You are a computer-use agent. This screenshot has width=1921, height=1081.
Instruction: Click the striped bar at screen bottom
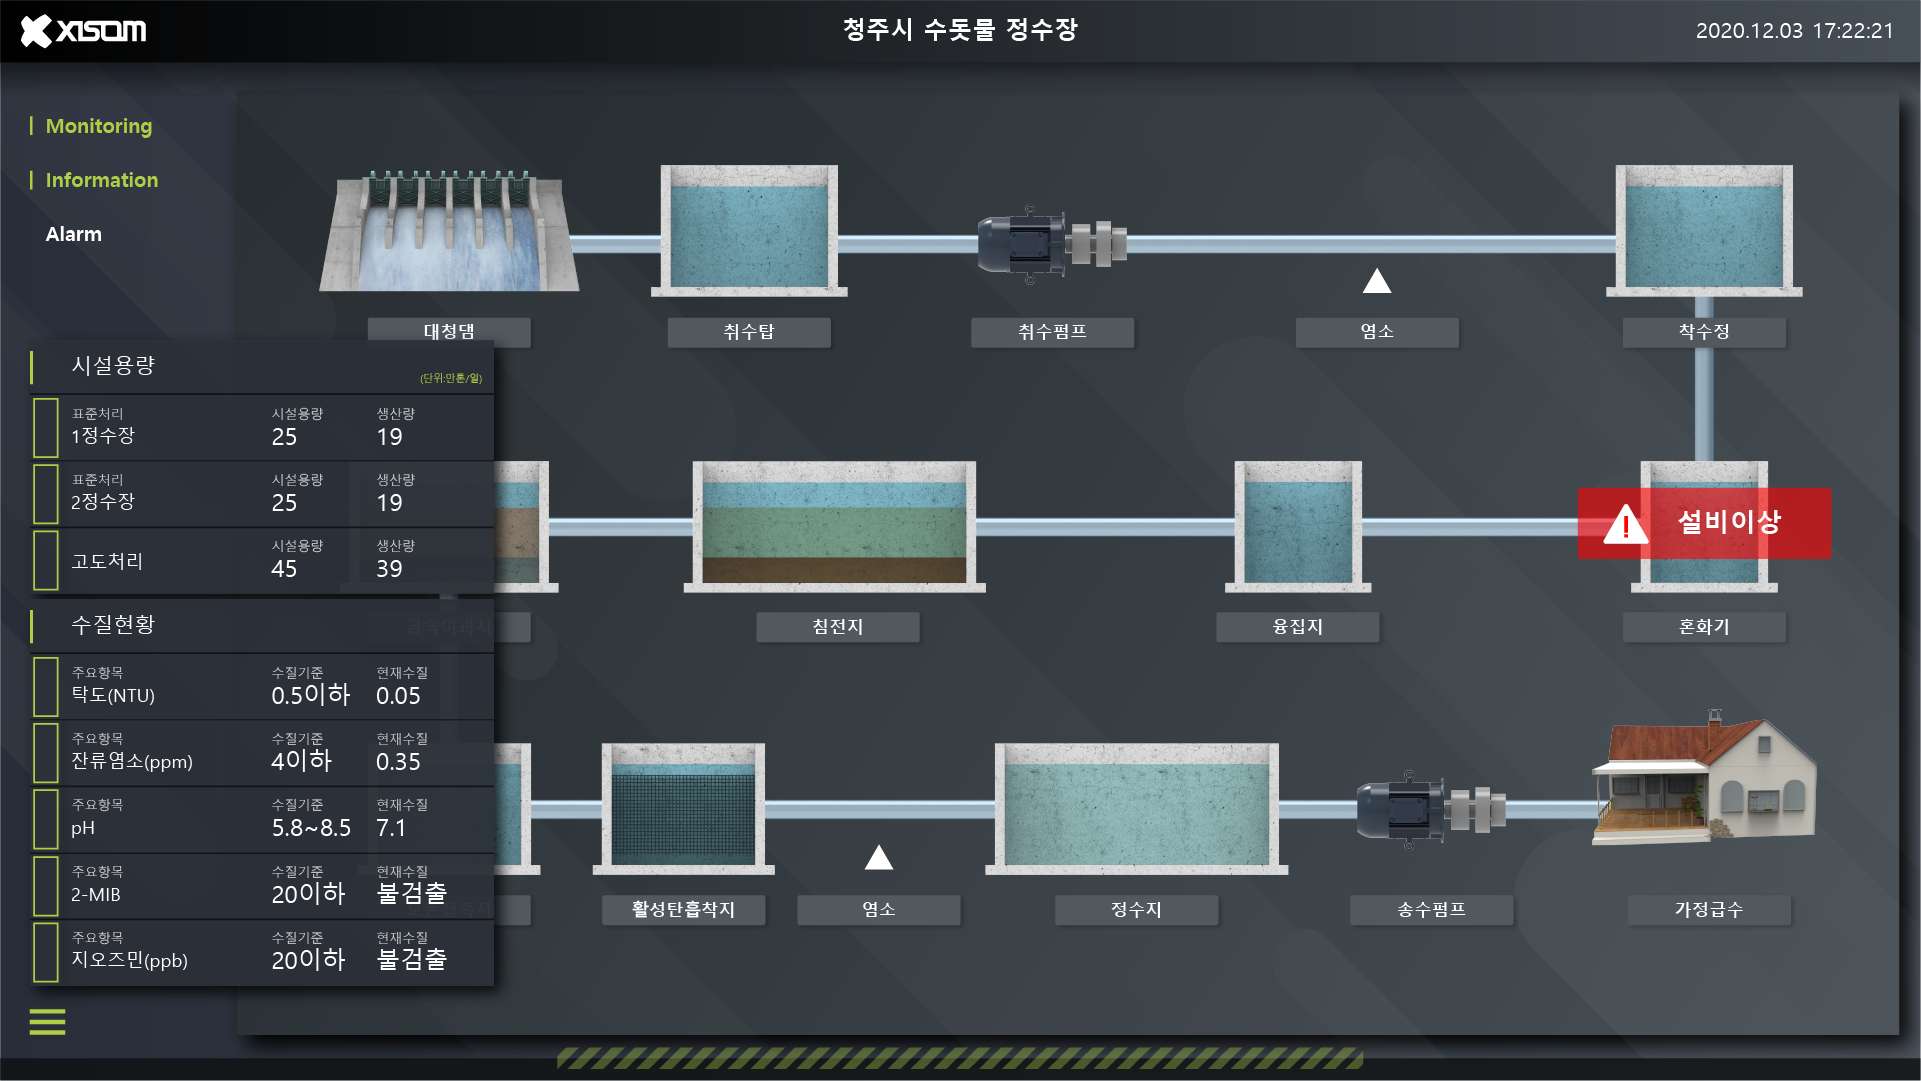tap(960, 1057)
